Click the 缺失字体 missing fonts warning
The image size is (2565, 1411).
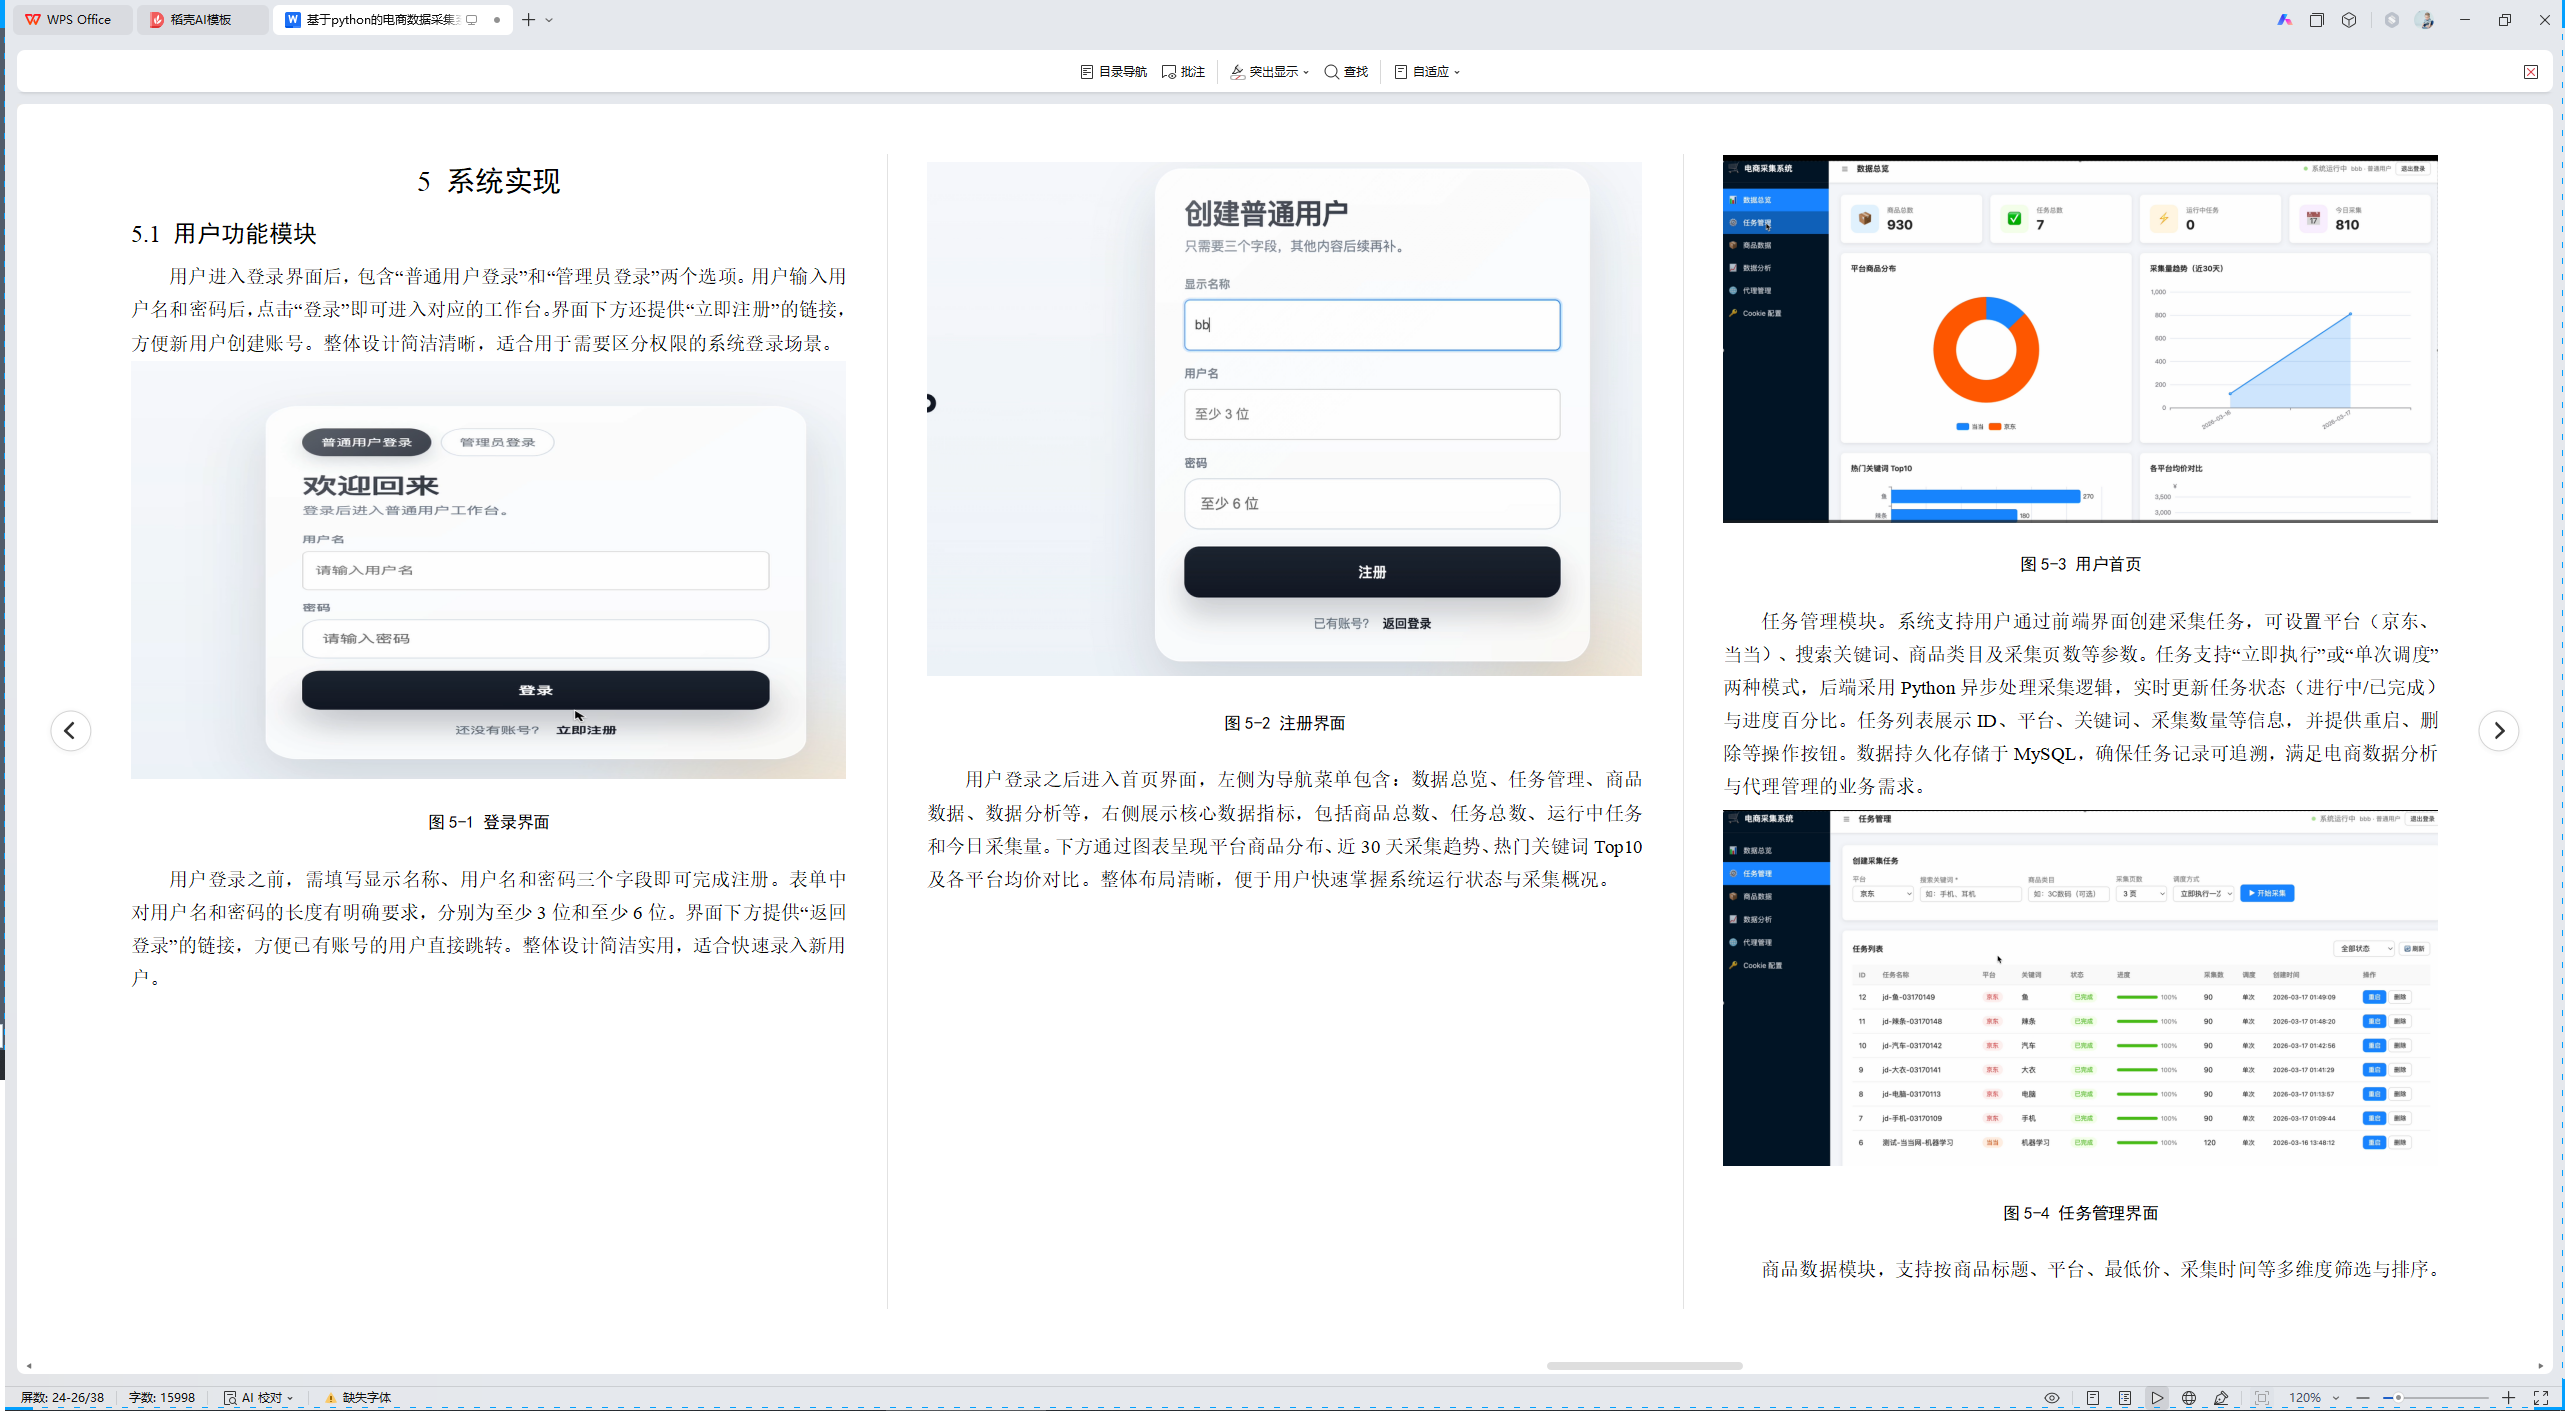pos(357,1397)
